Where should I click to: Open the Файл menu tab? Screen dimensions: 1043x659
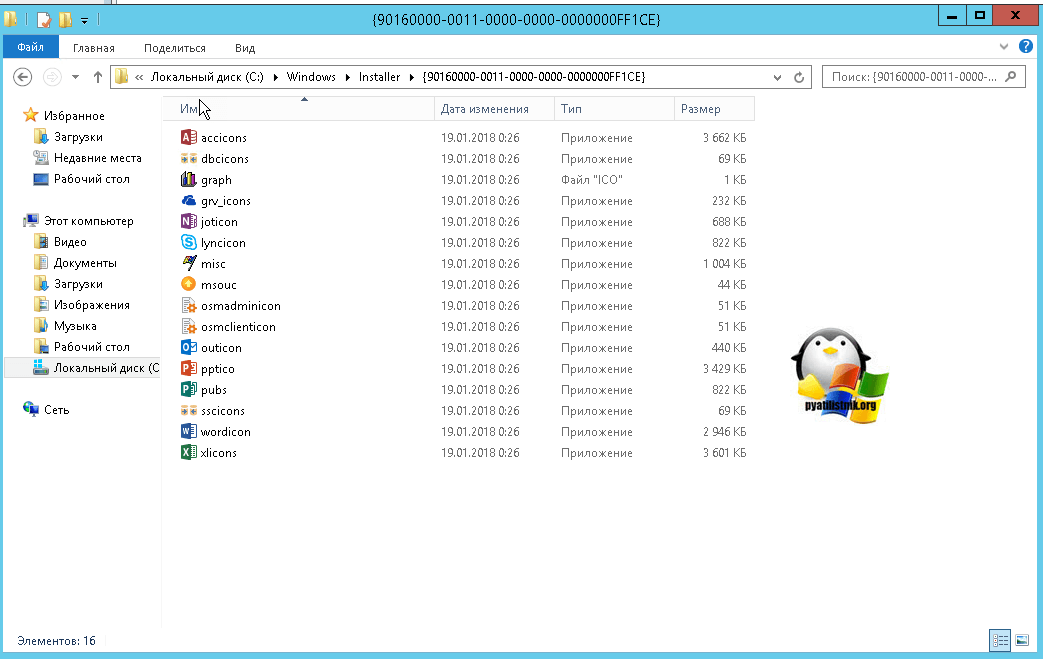point(30,47)
